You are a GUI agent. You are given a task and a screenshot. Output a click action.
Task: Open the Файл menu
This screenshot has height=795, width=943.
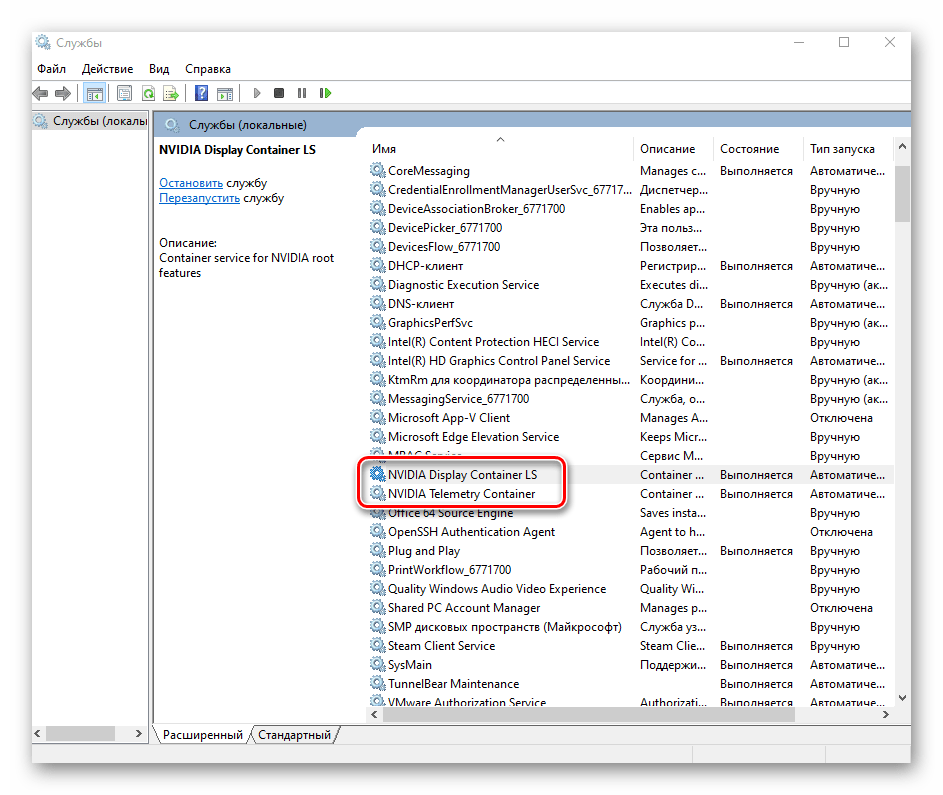click(x=51, y=69)
